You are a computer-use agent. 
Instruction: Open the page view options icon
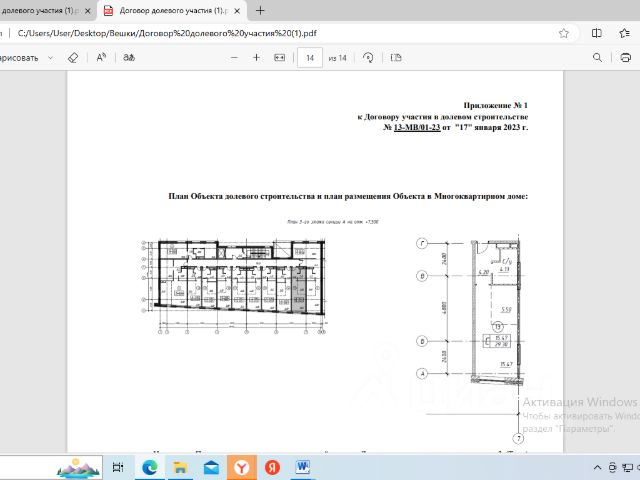(x=396, y=58)
